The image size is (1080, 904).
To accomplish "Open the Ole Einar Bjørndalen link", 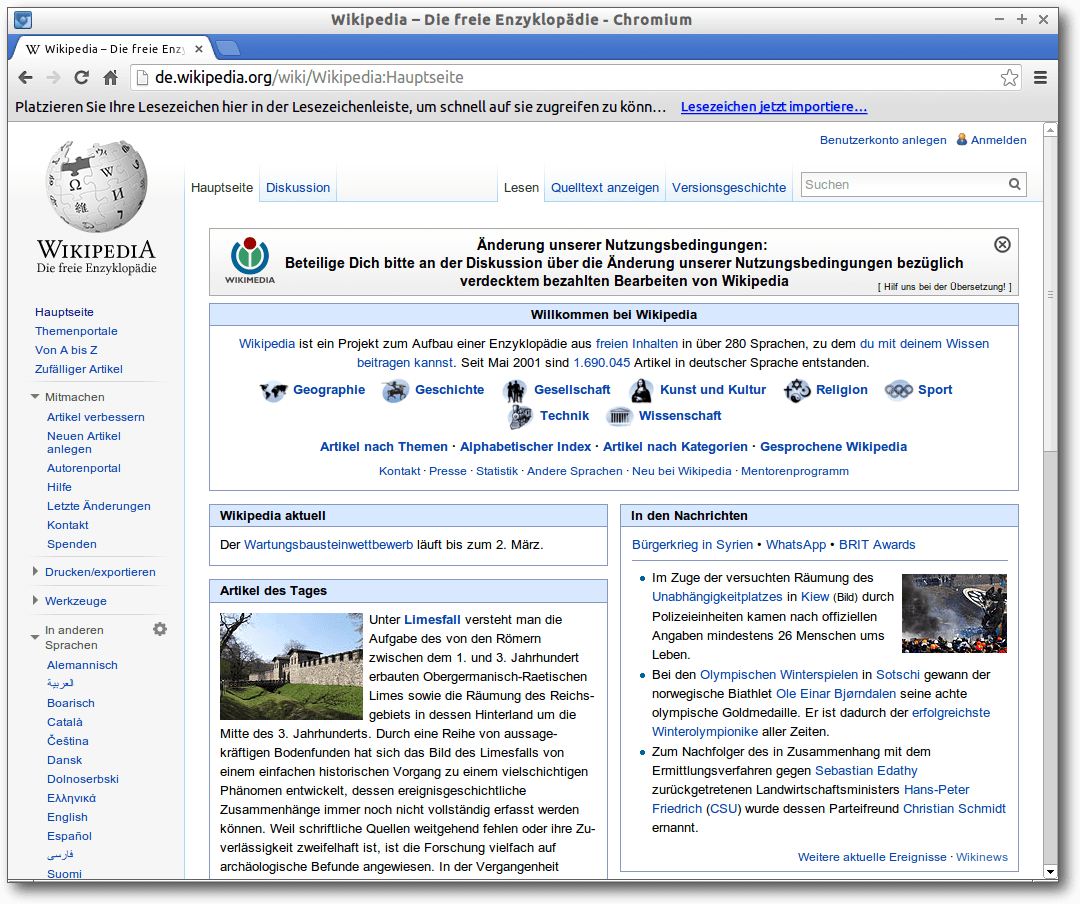I will point(835,693).
